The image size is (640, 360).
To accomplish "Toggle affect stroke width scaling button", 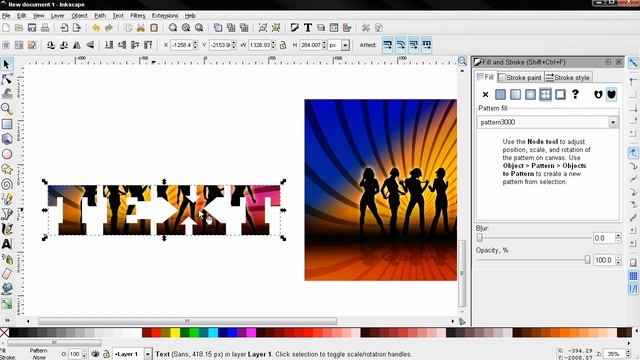I will pyautogui.click(x=387, y=45).
